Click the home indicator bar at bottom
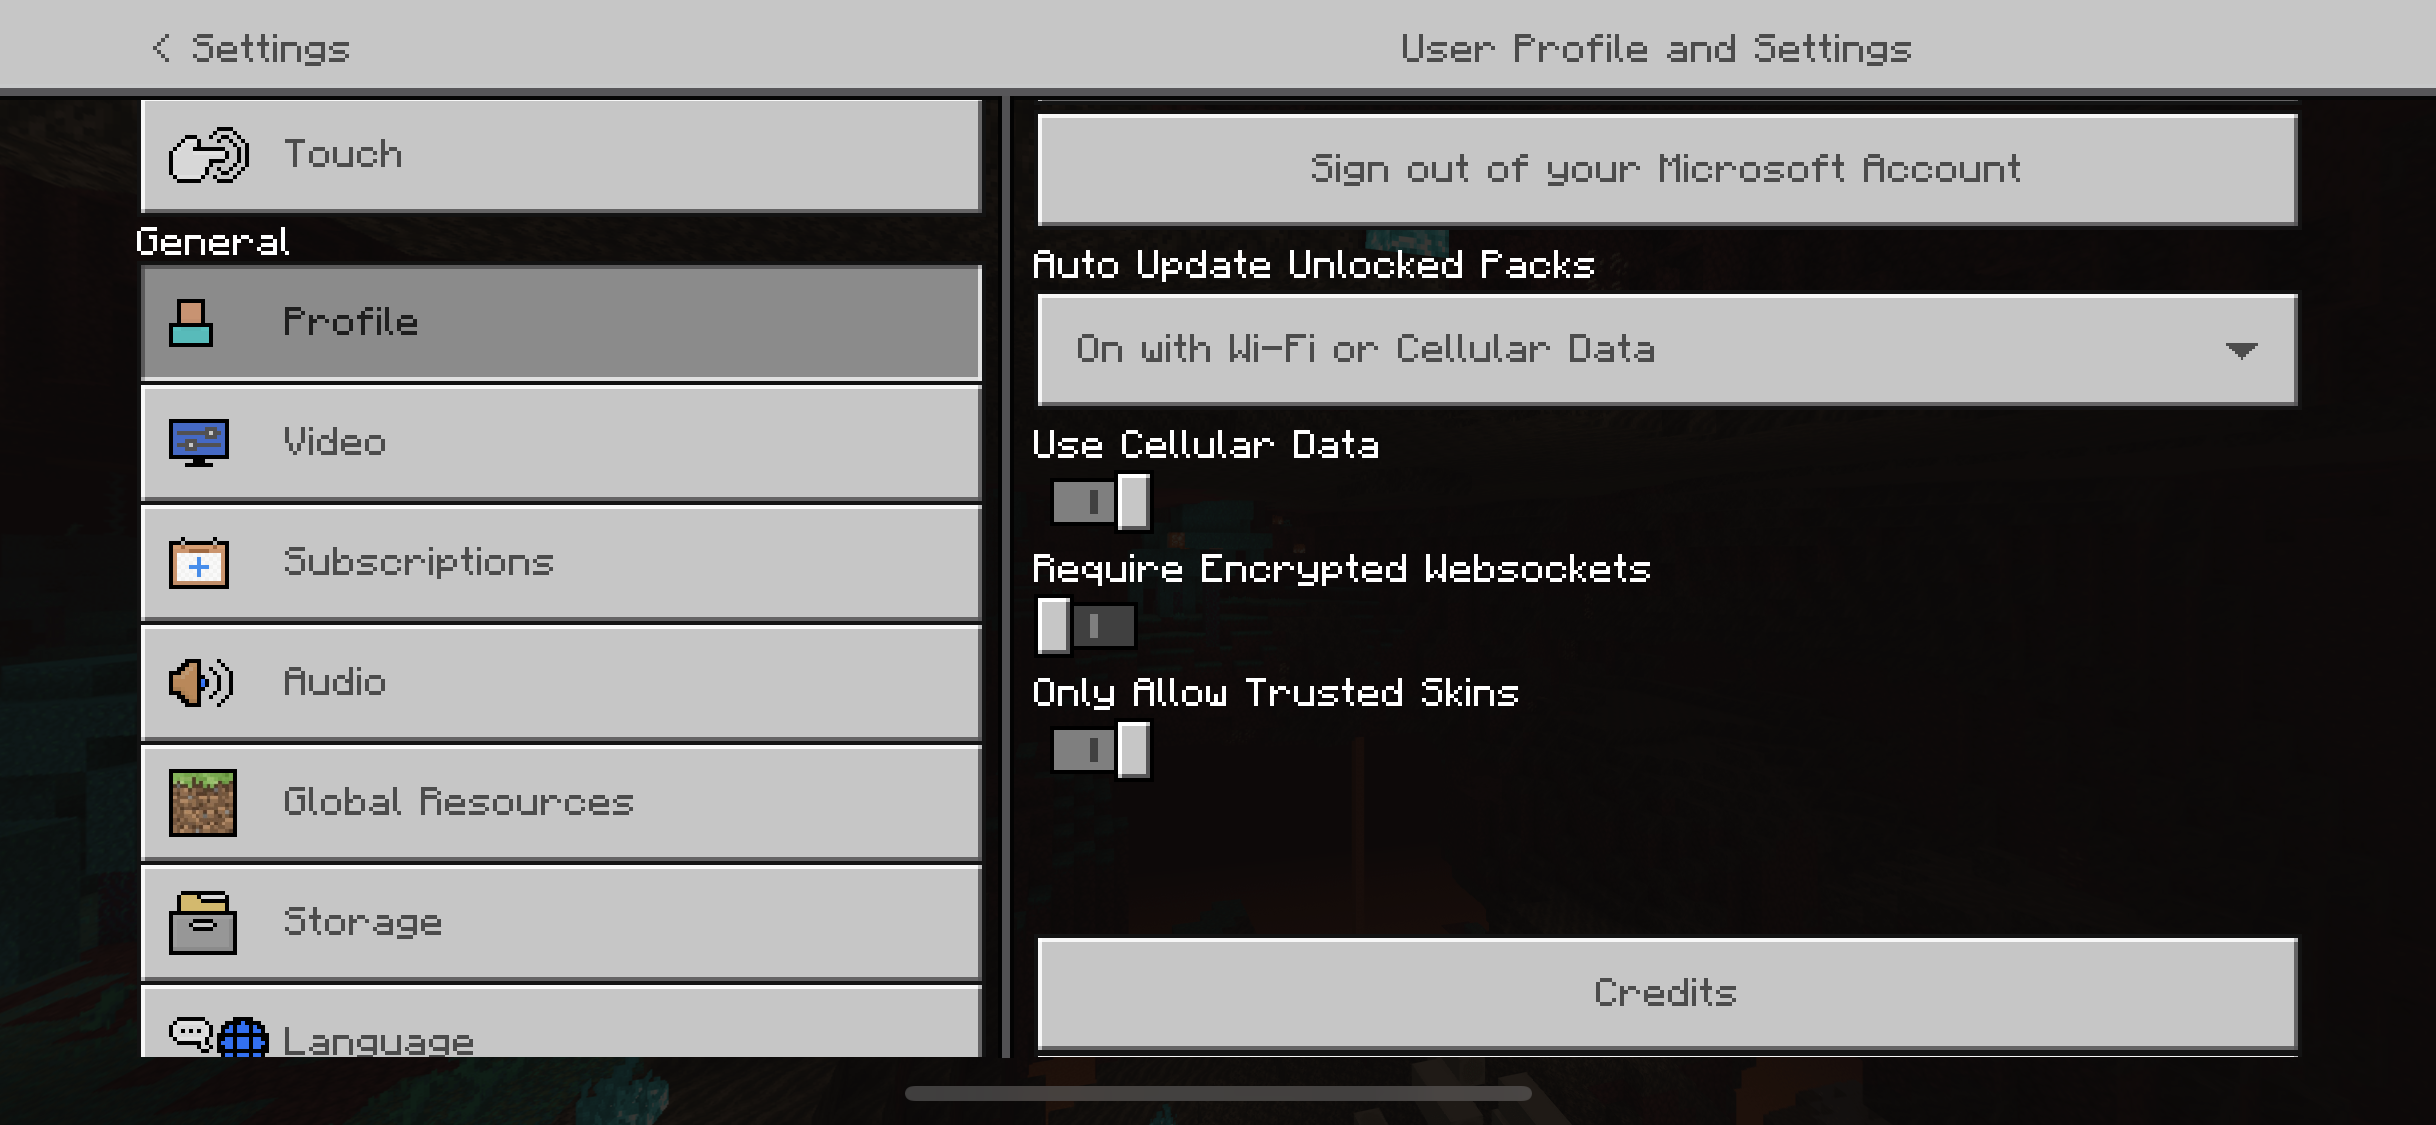Image resolution: width=2436 pixels, height=1125 pixels. (x=1218, y=1093)
